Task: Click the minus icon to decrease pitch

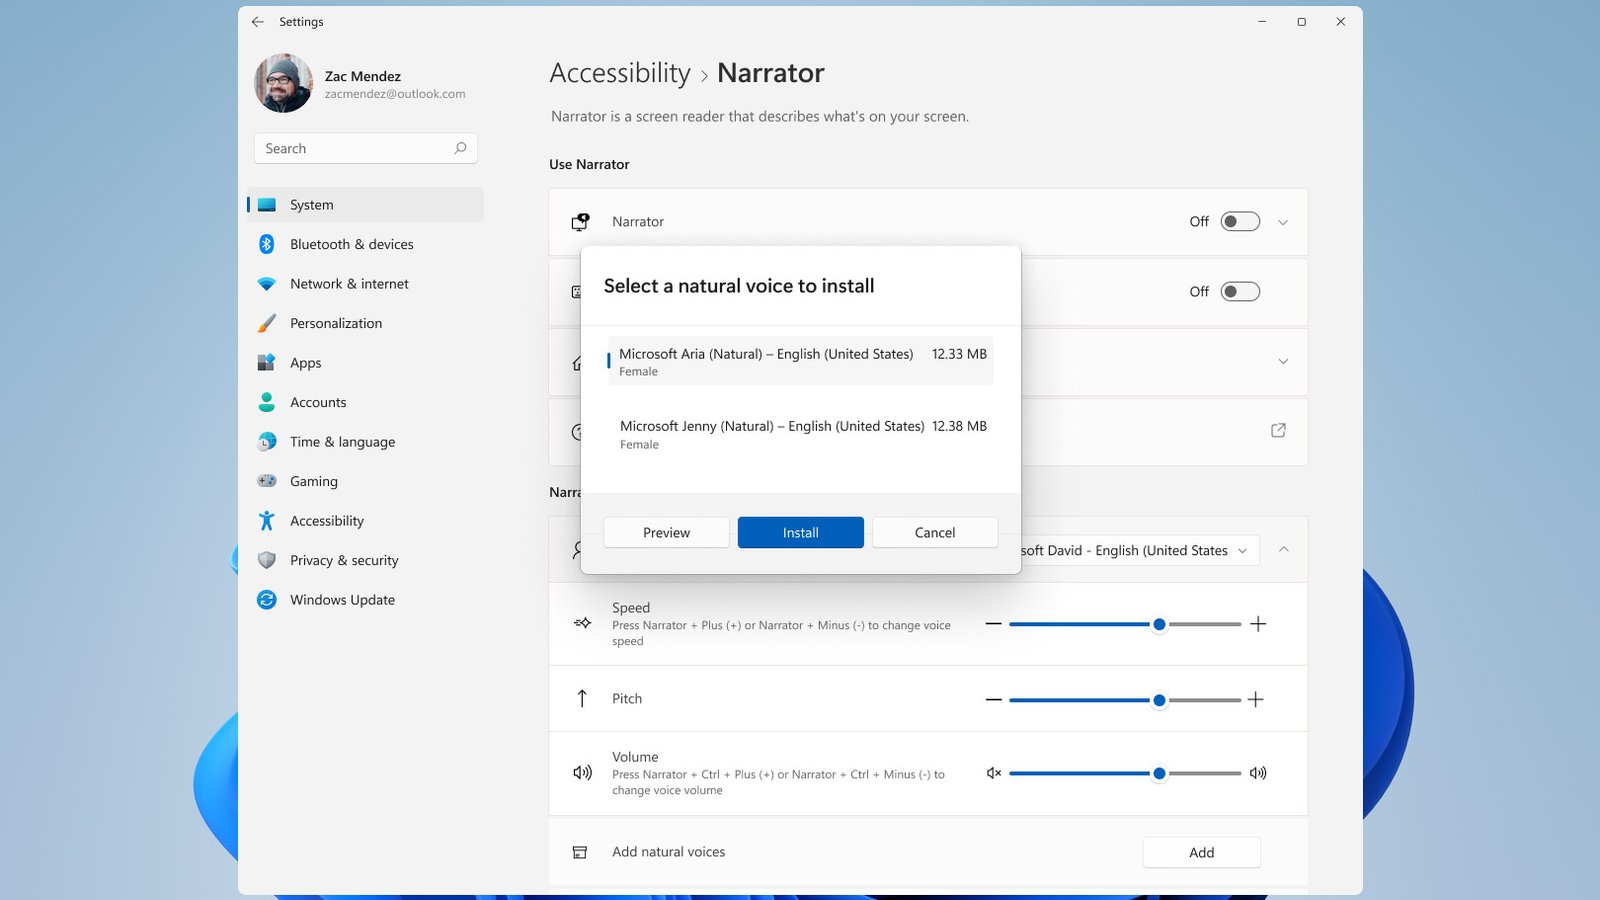Action: click(x=993, y=700)
